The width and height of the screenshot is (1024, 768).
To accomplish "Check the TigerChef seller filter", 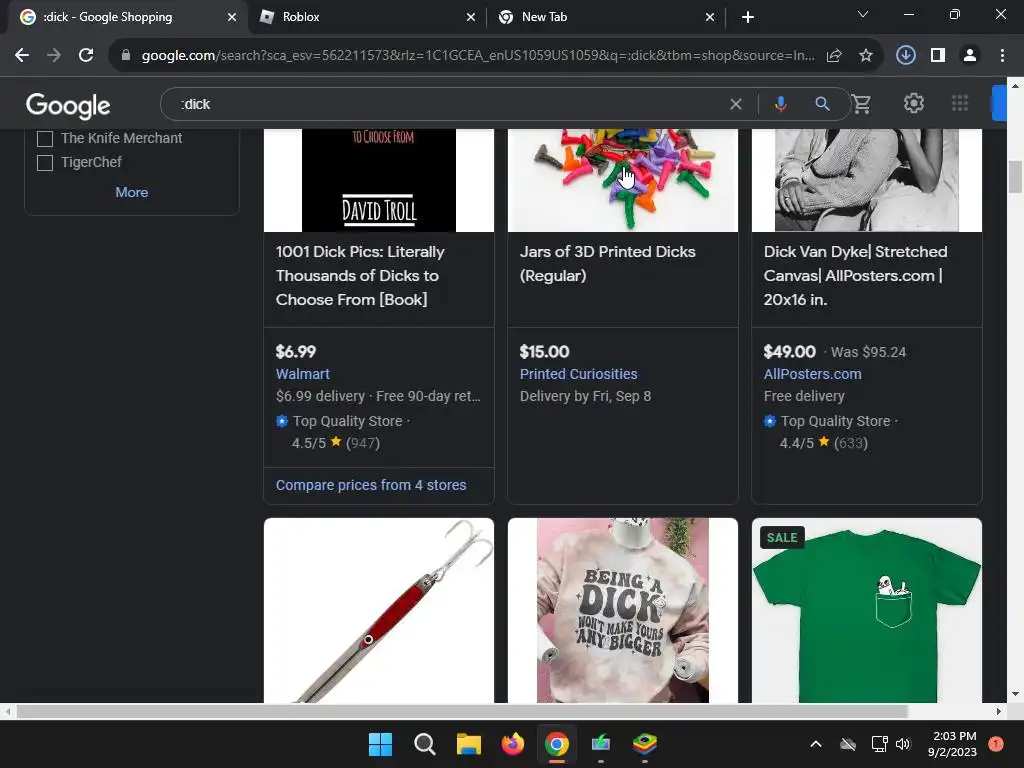I will point(45,163).
